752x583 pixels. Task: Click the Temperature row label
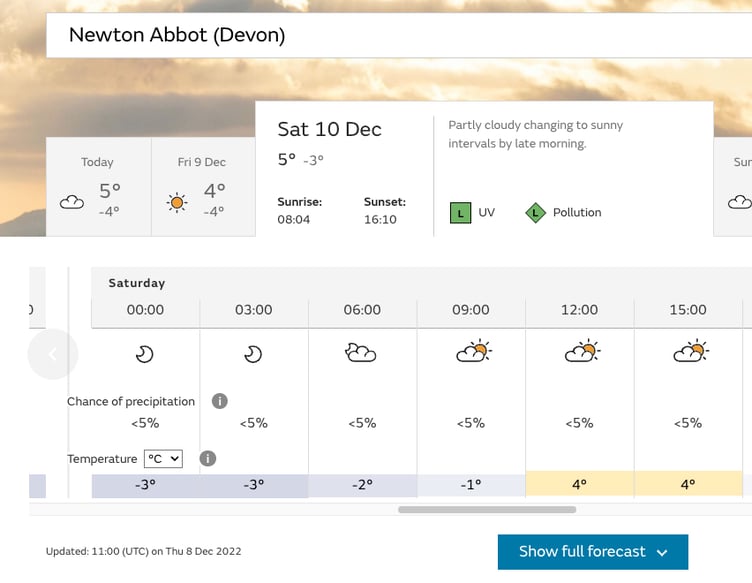click(102, 459)
